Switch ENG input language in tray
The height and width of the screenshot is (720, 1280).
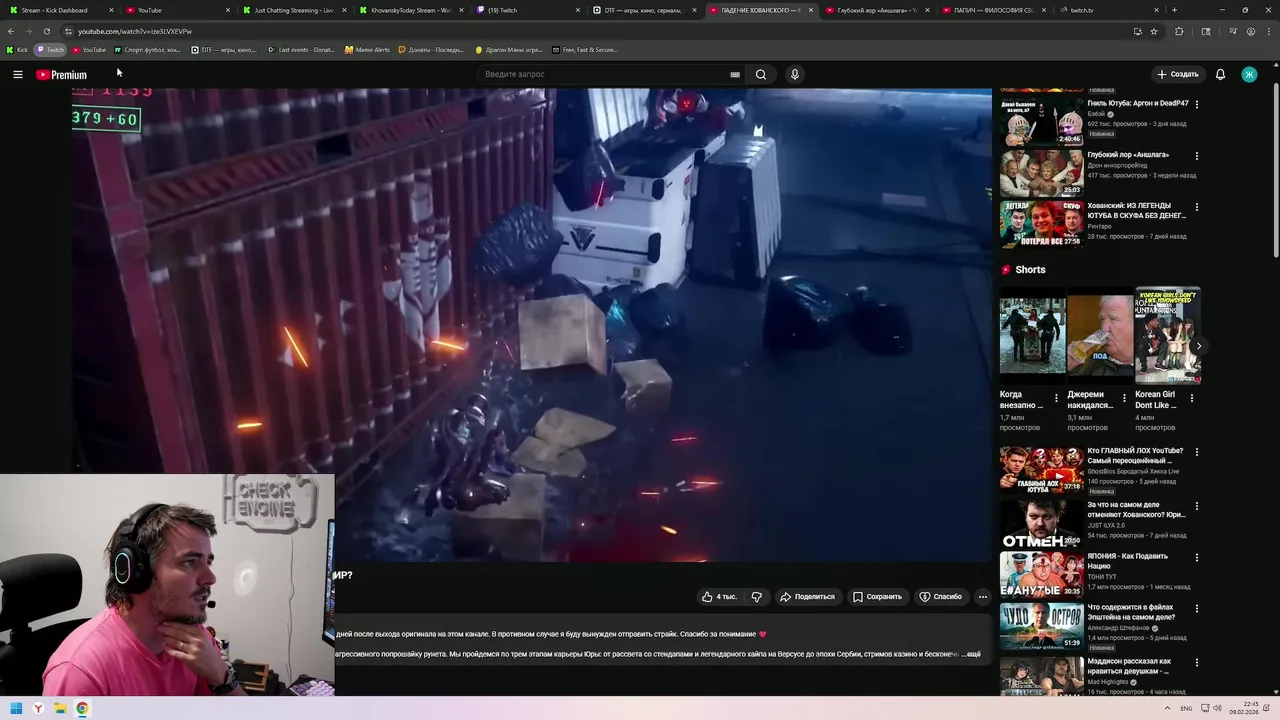1186,708
